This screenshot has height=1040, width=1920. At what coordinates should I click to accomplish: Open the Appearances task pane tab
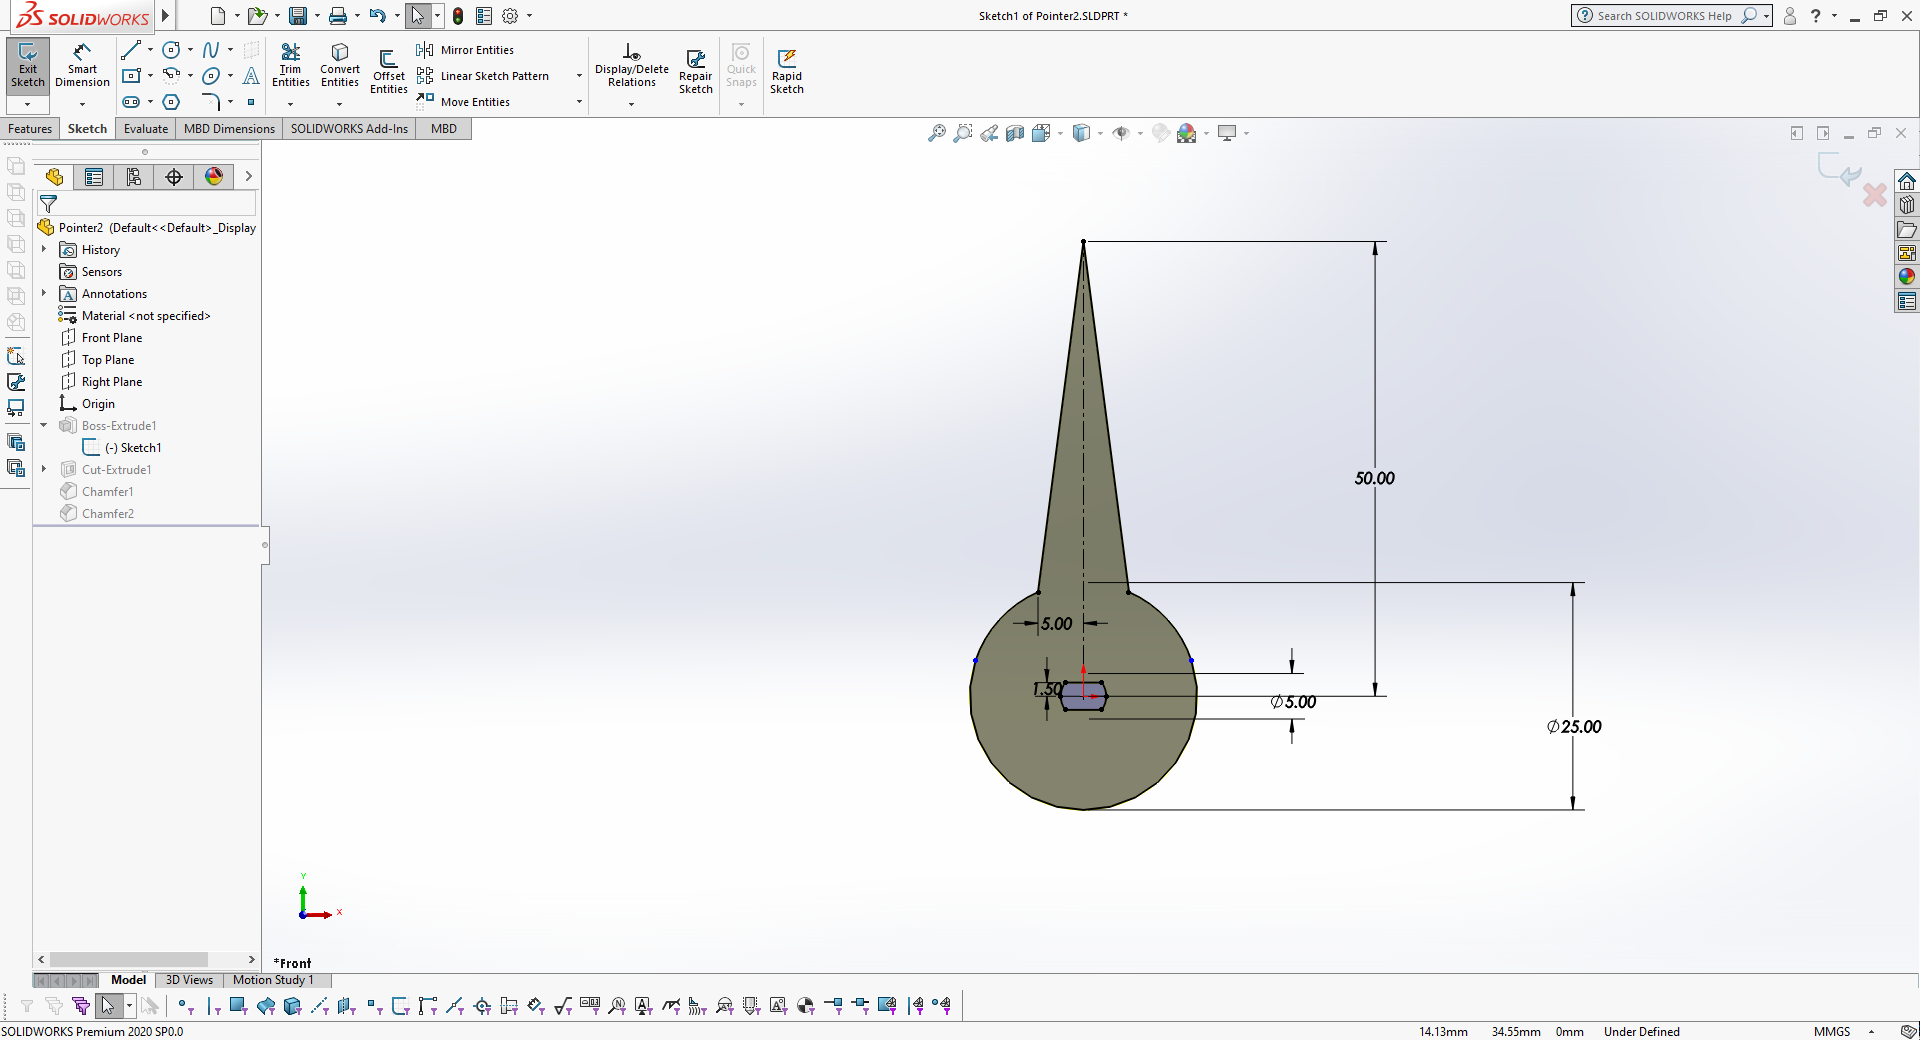1907,277
